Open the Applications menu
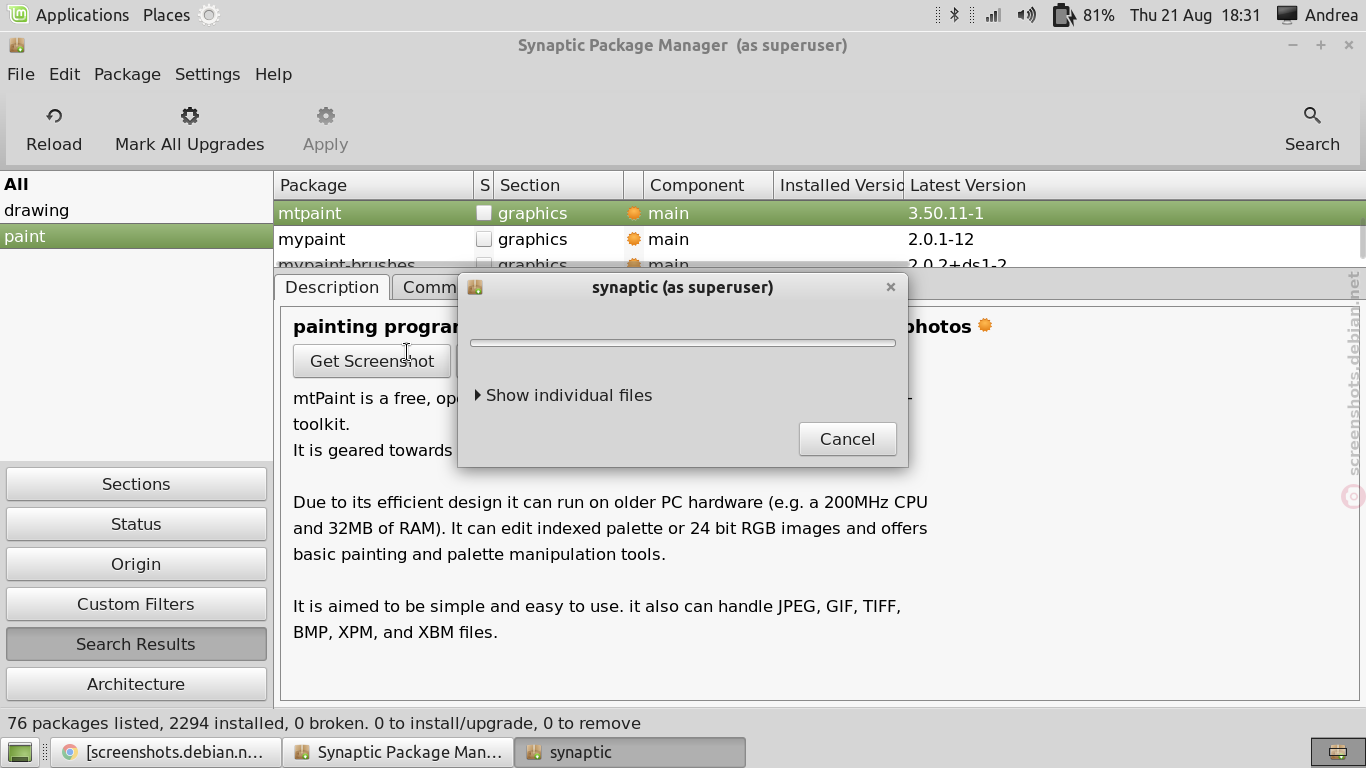The height and width of the screenshot is (768, 1366). (x=82, y=15)
